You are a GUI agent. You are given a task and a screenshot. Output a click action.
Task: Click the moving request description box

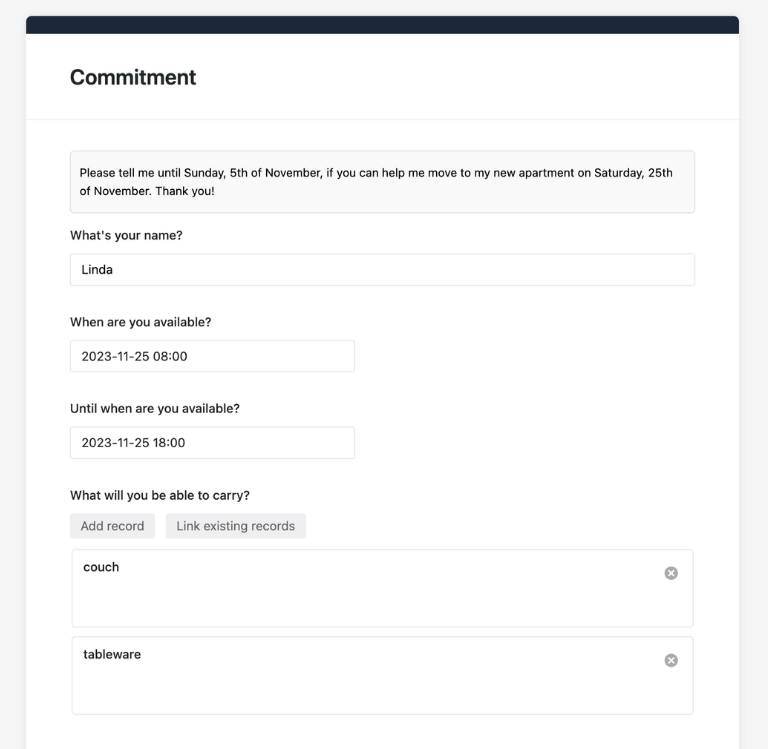382,182
